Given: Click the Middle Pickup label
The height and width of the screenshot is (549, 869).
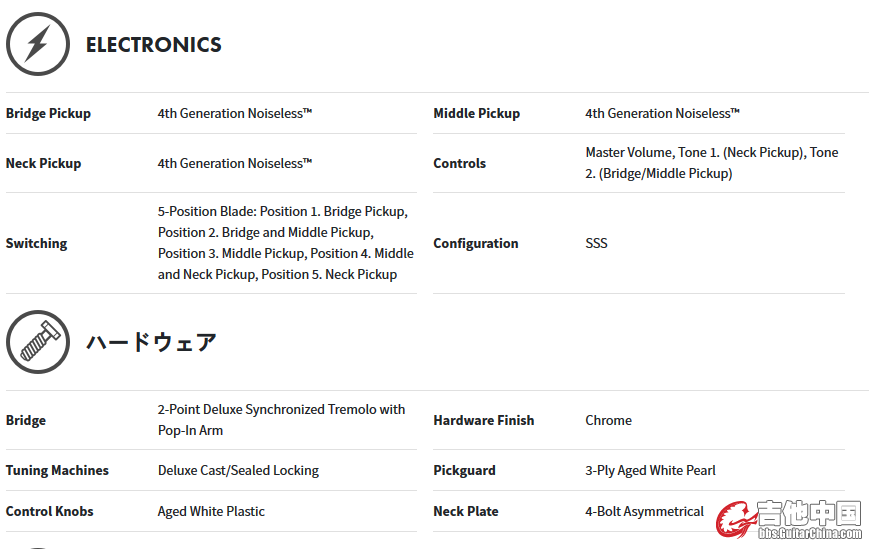Looking at the screenshot, I should click(476, 114).
